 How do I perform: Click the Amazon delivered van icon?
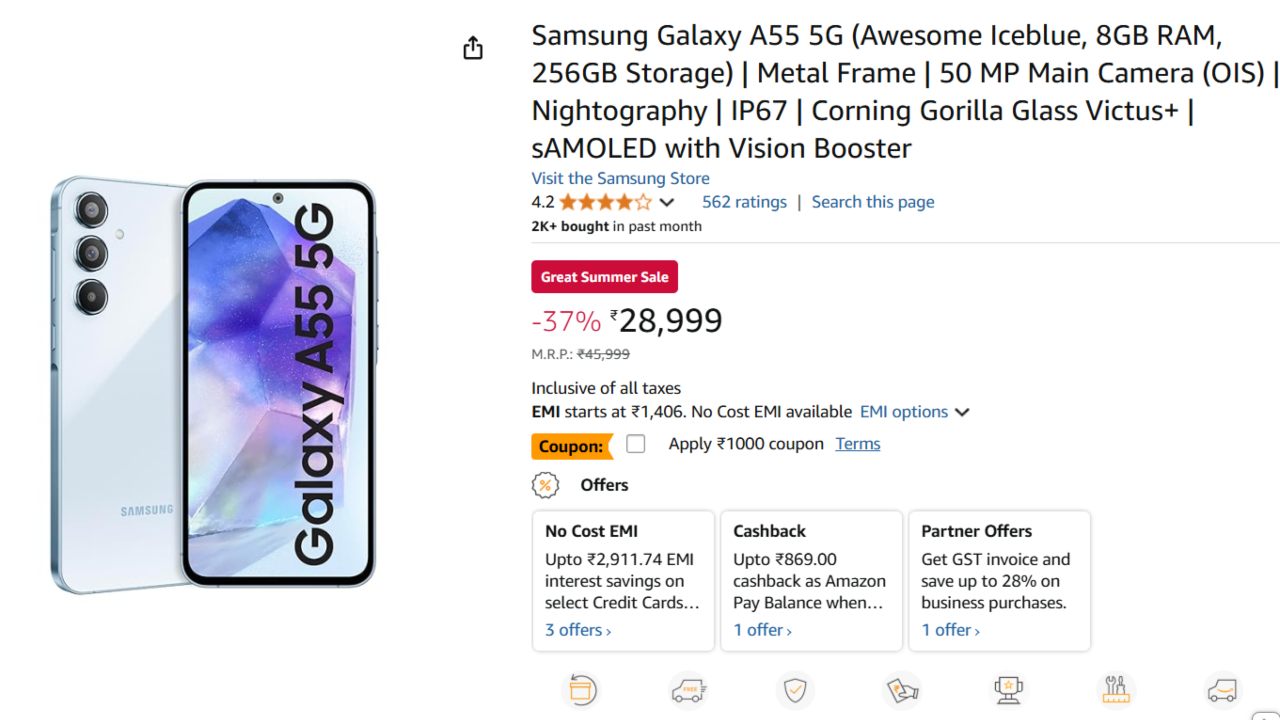1222,690
